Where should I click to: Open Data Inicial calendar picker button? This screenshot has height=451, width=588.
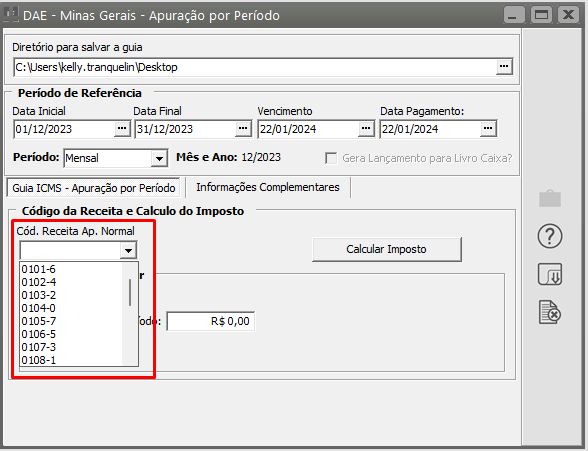[122, 129]
